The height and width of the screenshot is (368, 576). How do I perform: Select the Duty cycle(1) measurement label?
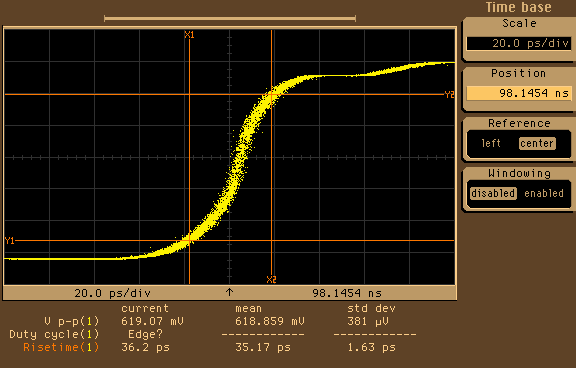54,335
